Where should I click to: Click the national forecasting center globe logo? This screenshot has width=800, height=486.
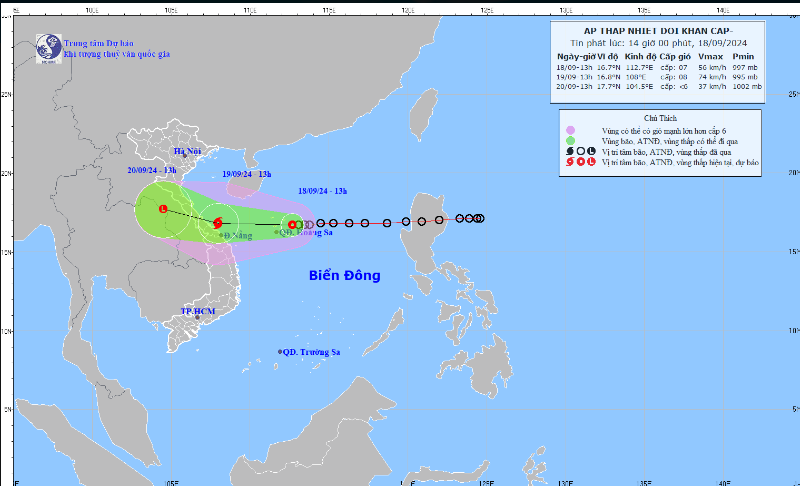49,48
